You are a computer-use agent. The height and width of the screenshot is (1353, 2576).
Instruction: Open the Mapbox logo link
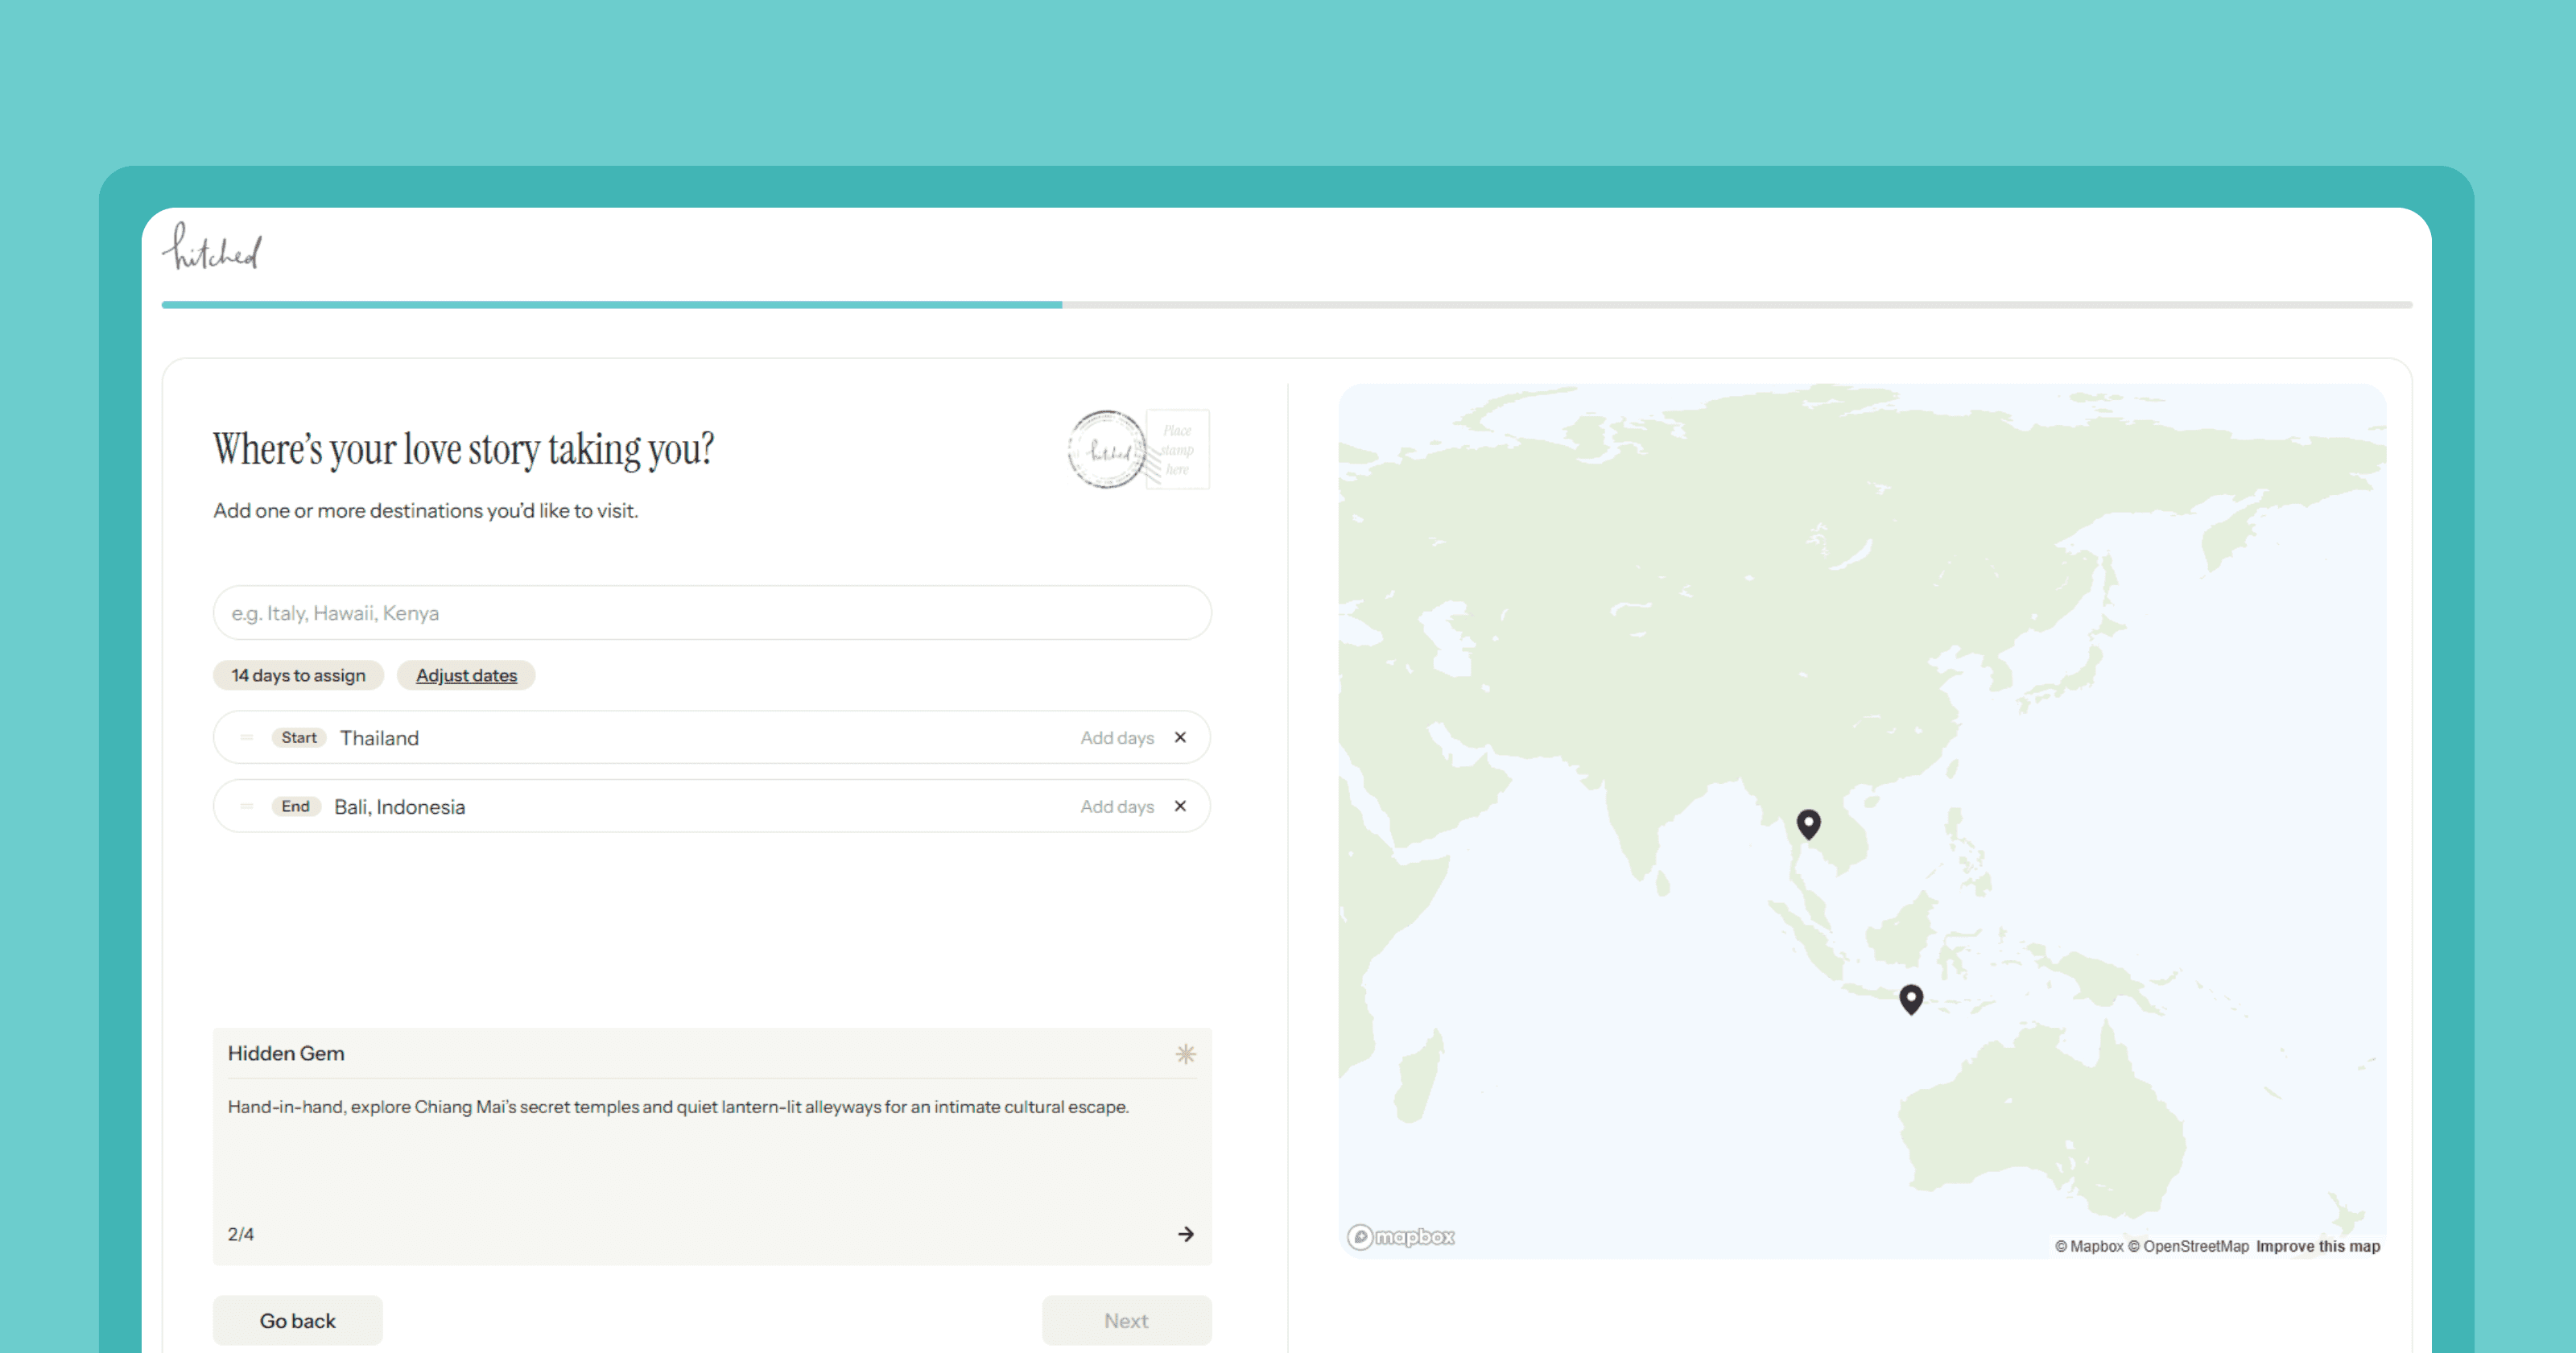(x=1400, y=1237)
